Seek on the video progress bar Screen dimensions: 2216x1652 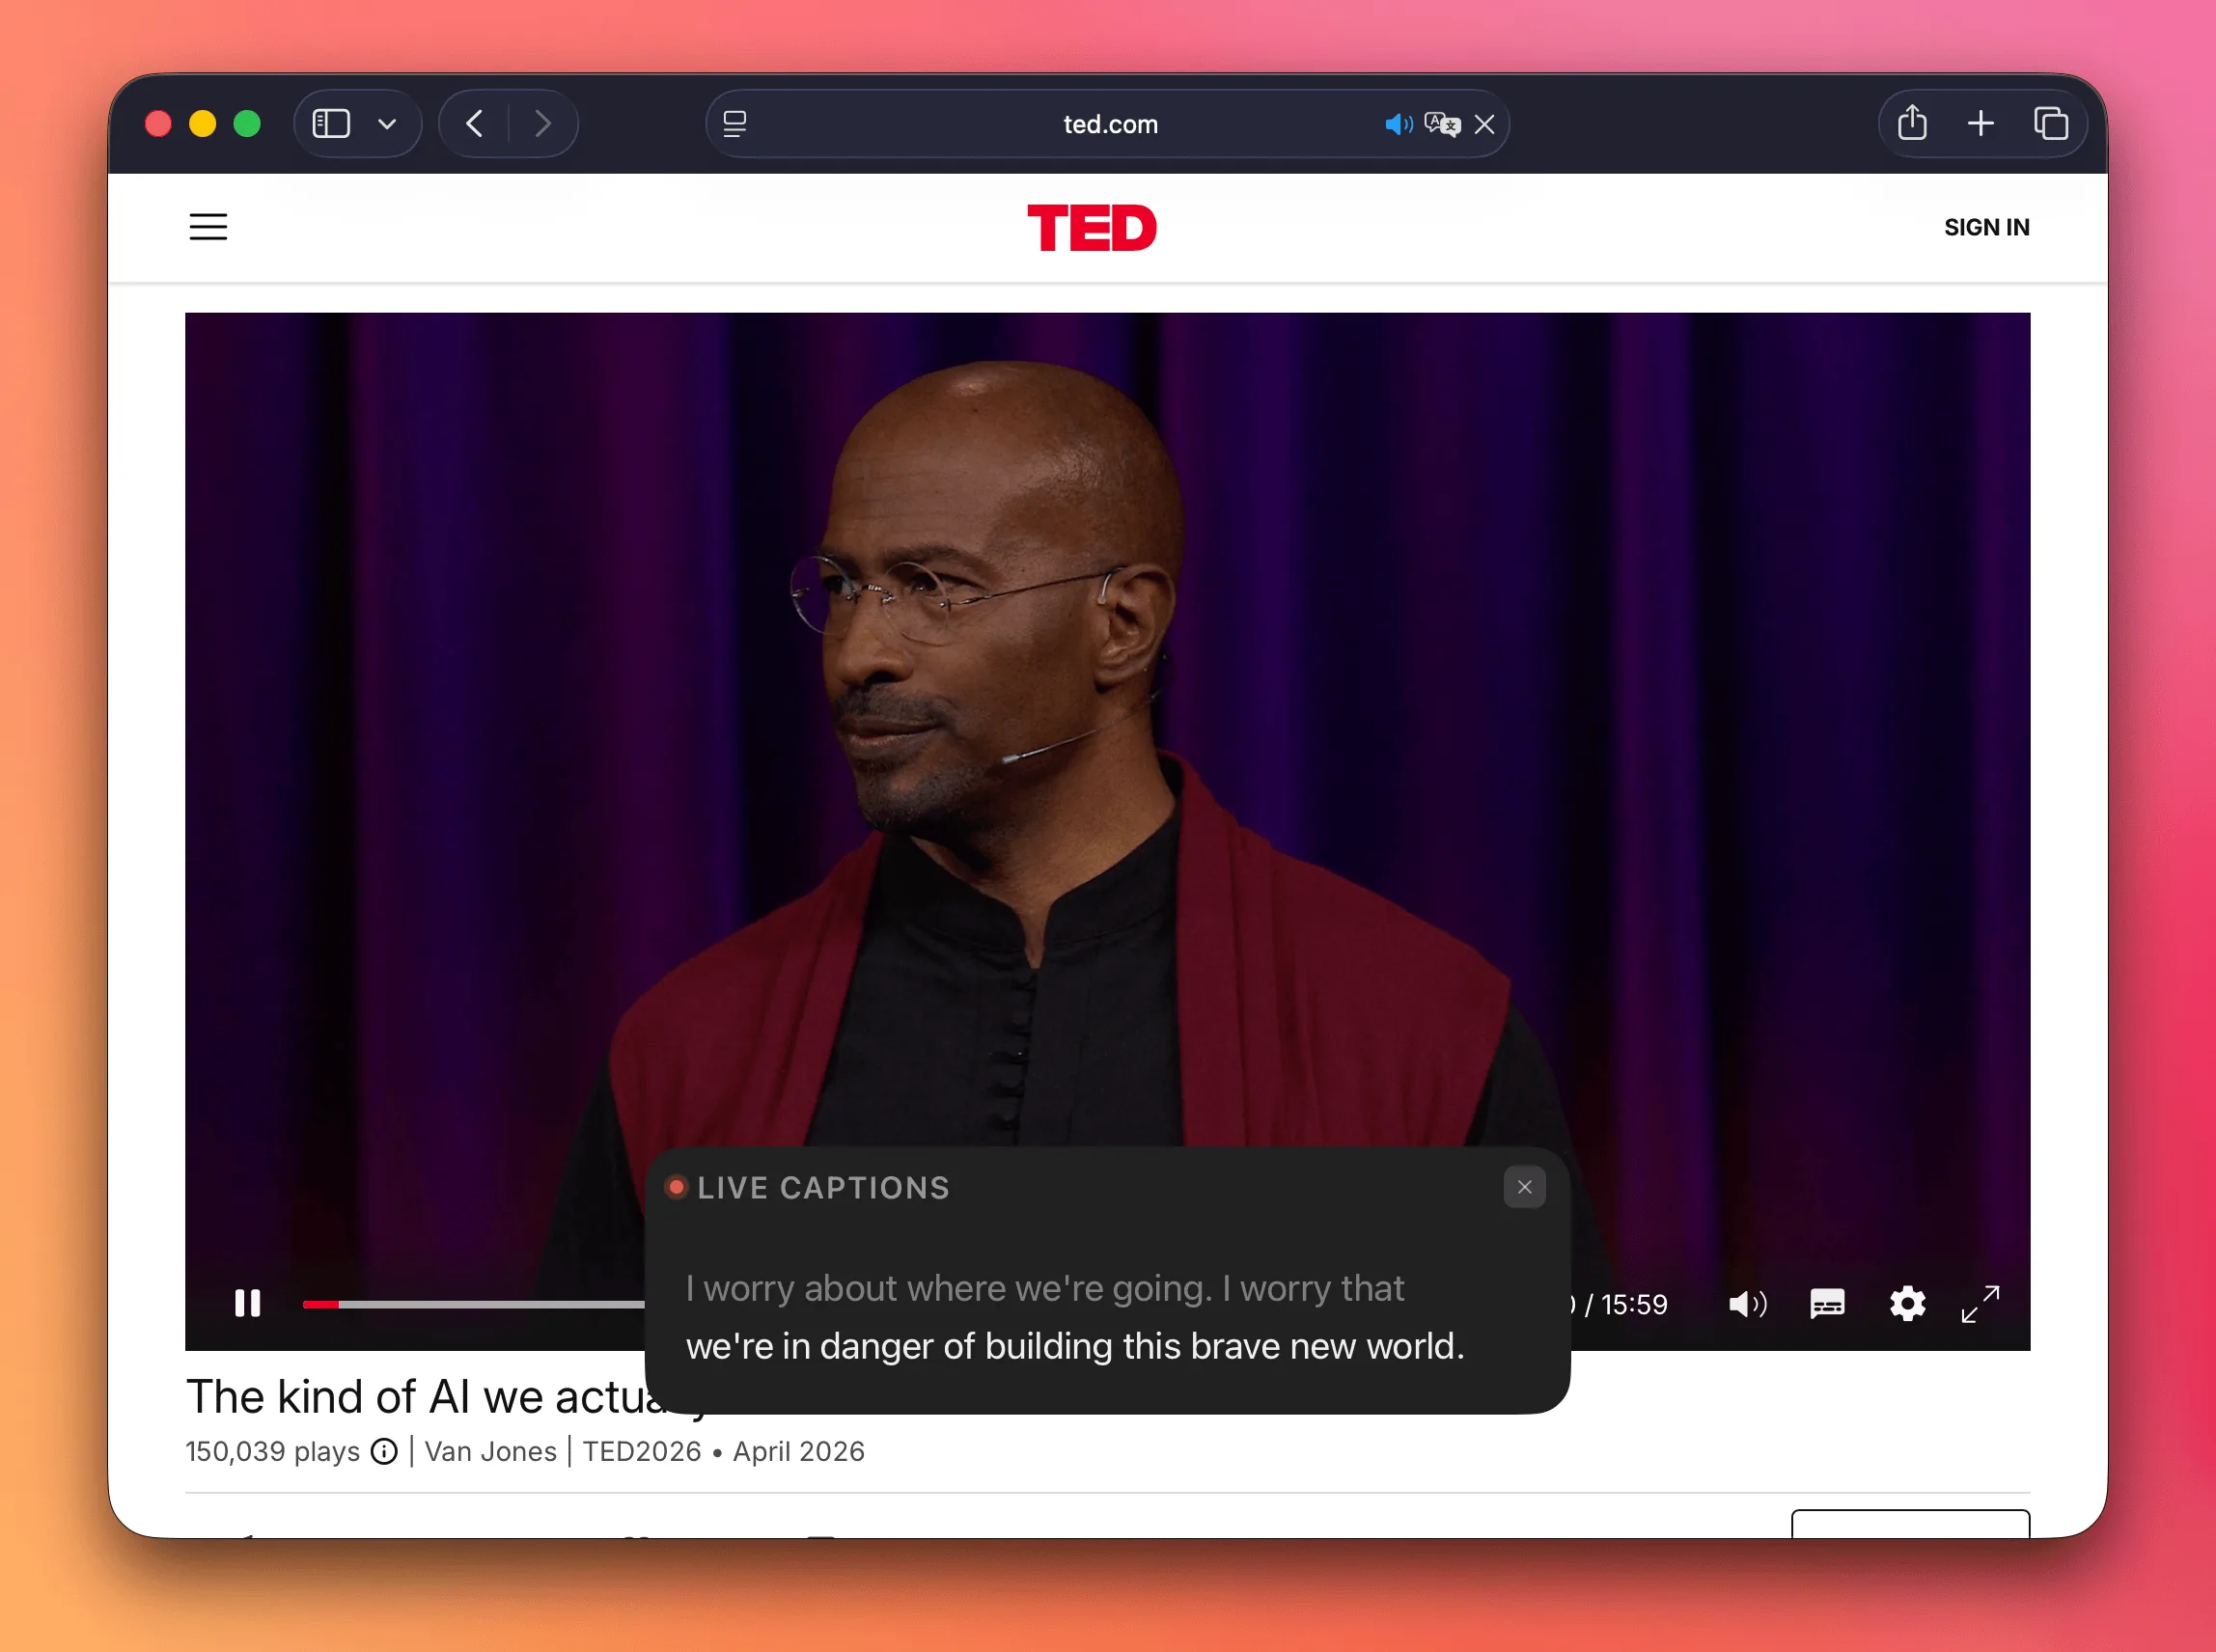coord(474,1304)
